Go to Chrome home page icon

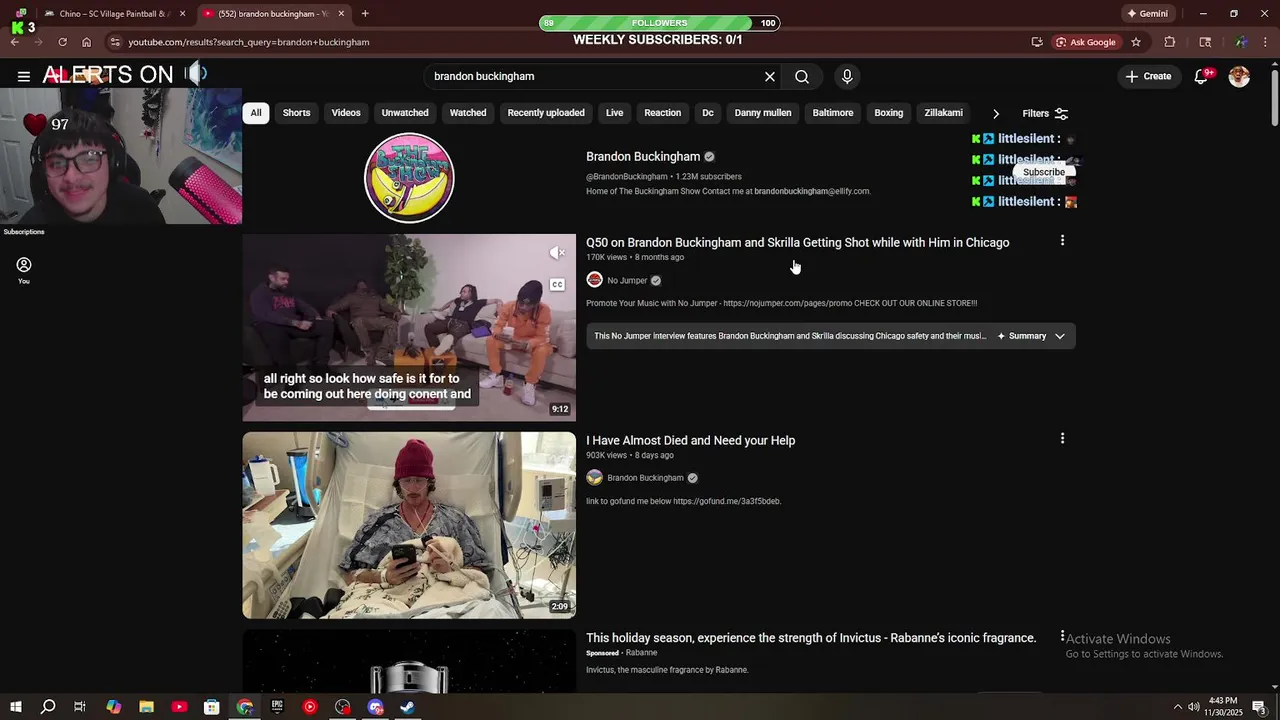[x=86, y=42]
